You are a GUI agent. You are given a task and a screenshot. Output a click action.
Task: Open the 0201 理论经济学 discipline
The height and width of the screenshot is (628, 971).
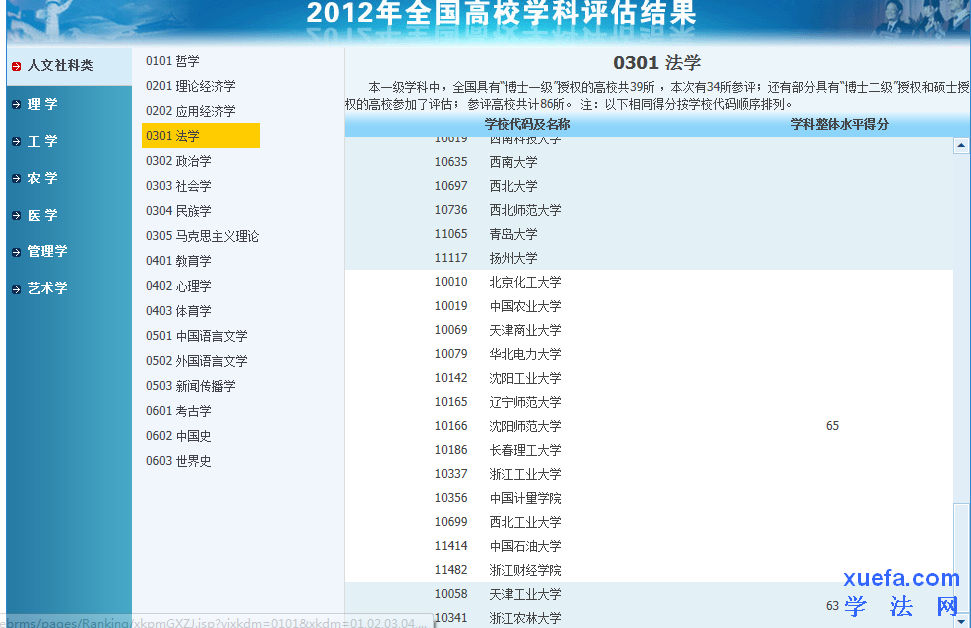click(x=191, y=86)
